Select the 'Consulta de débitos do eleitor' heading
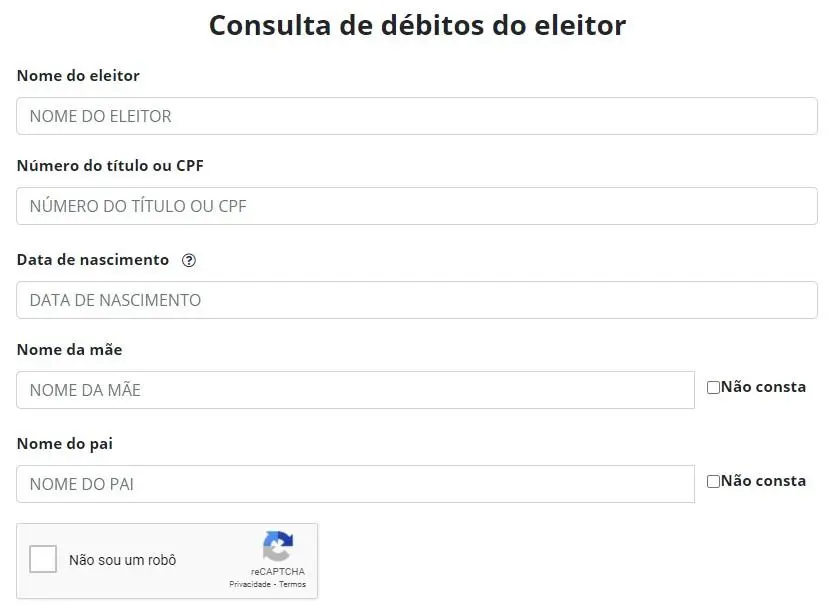The width and height of the screenshot is (834, 605). click(x=417, y=25)
